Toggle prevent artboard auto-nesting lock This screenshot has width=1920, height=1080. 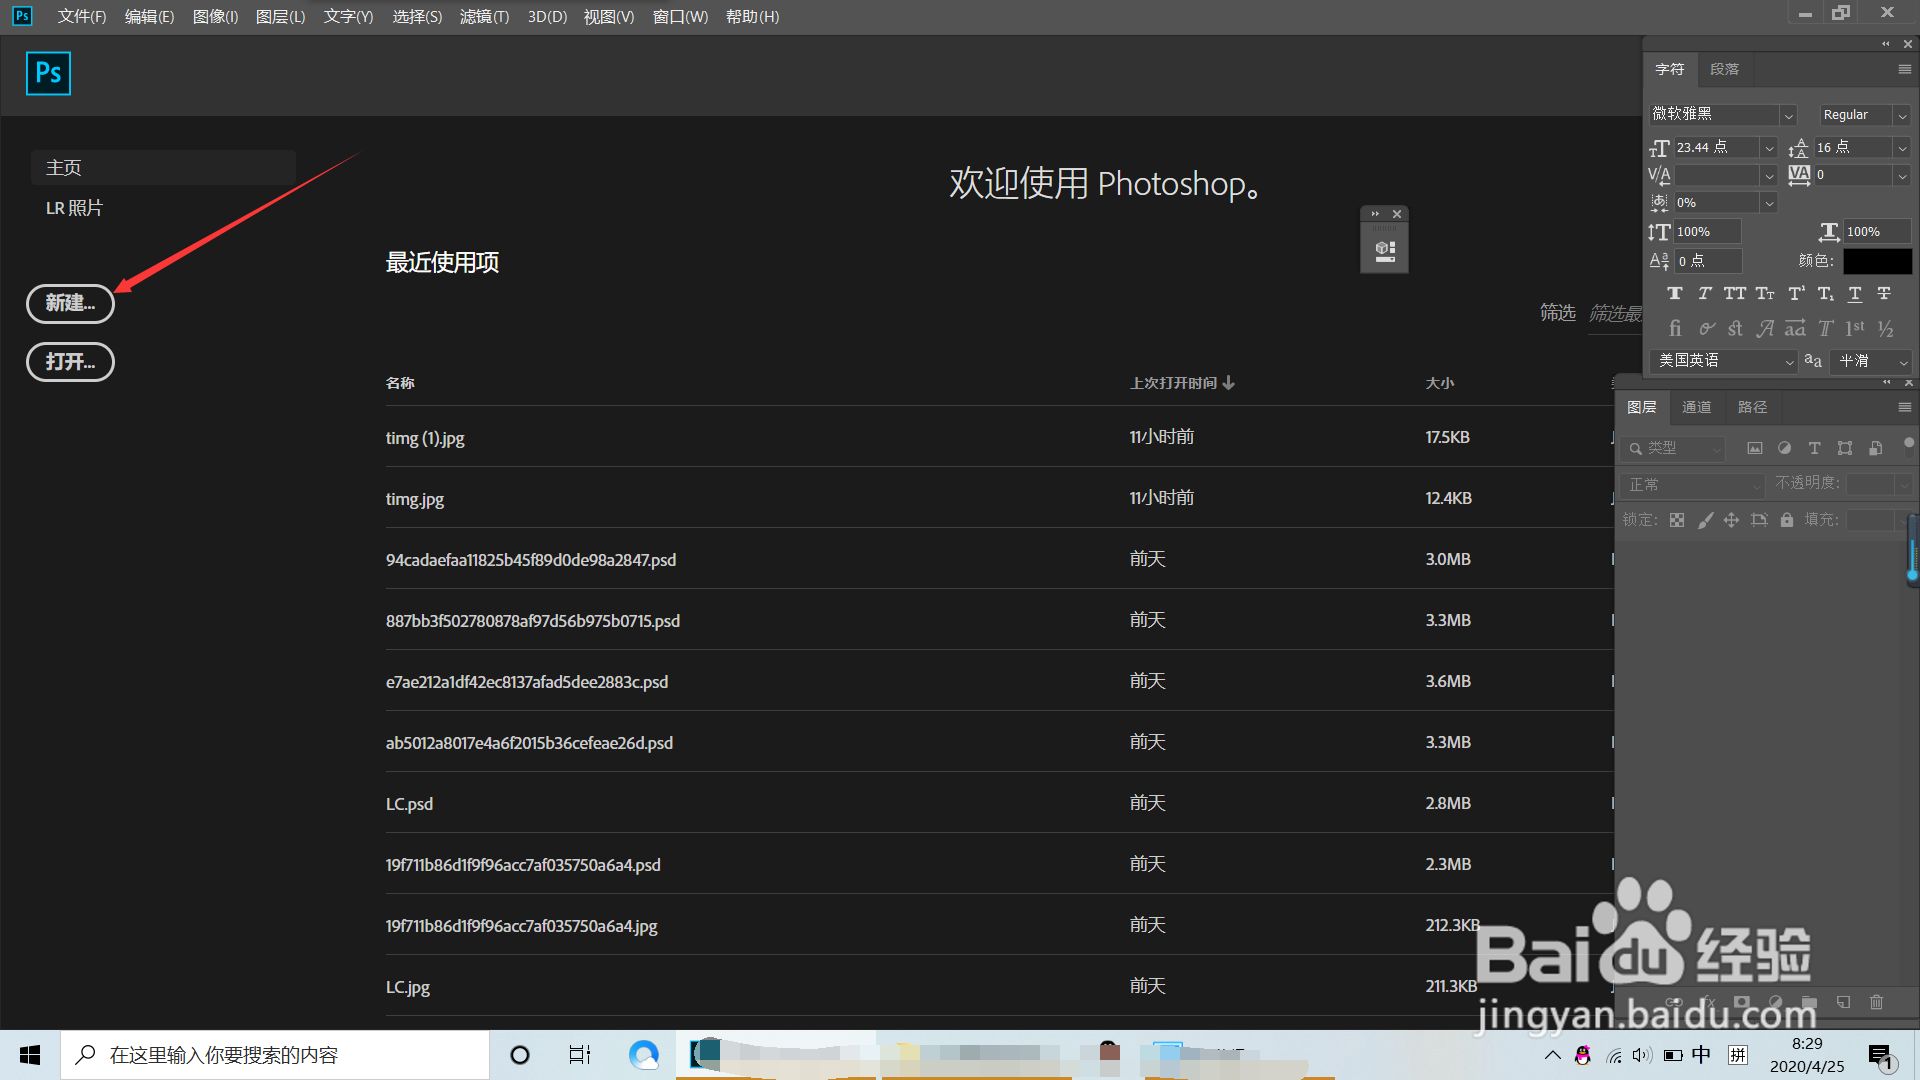[x=1759, y=520]
